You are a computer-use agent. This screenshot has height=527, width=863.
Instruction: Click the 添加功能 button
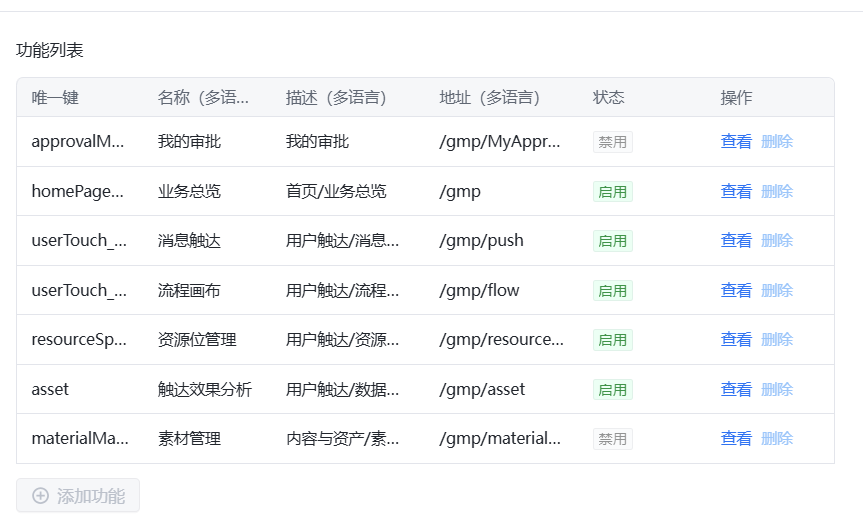(x=78, y=496)
